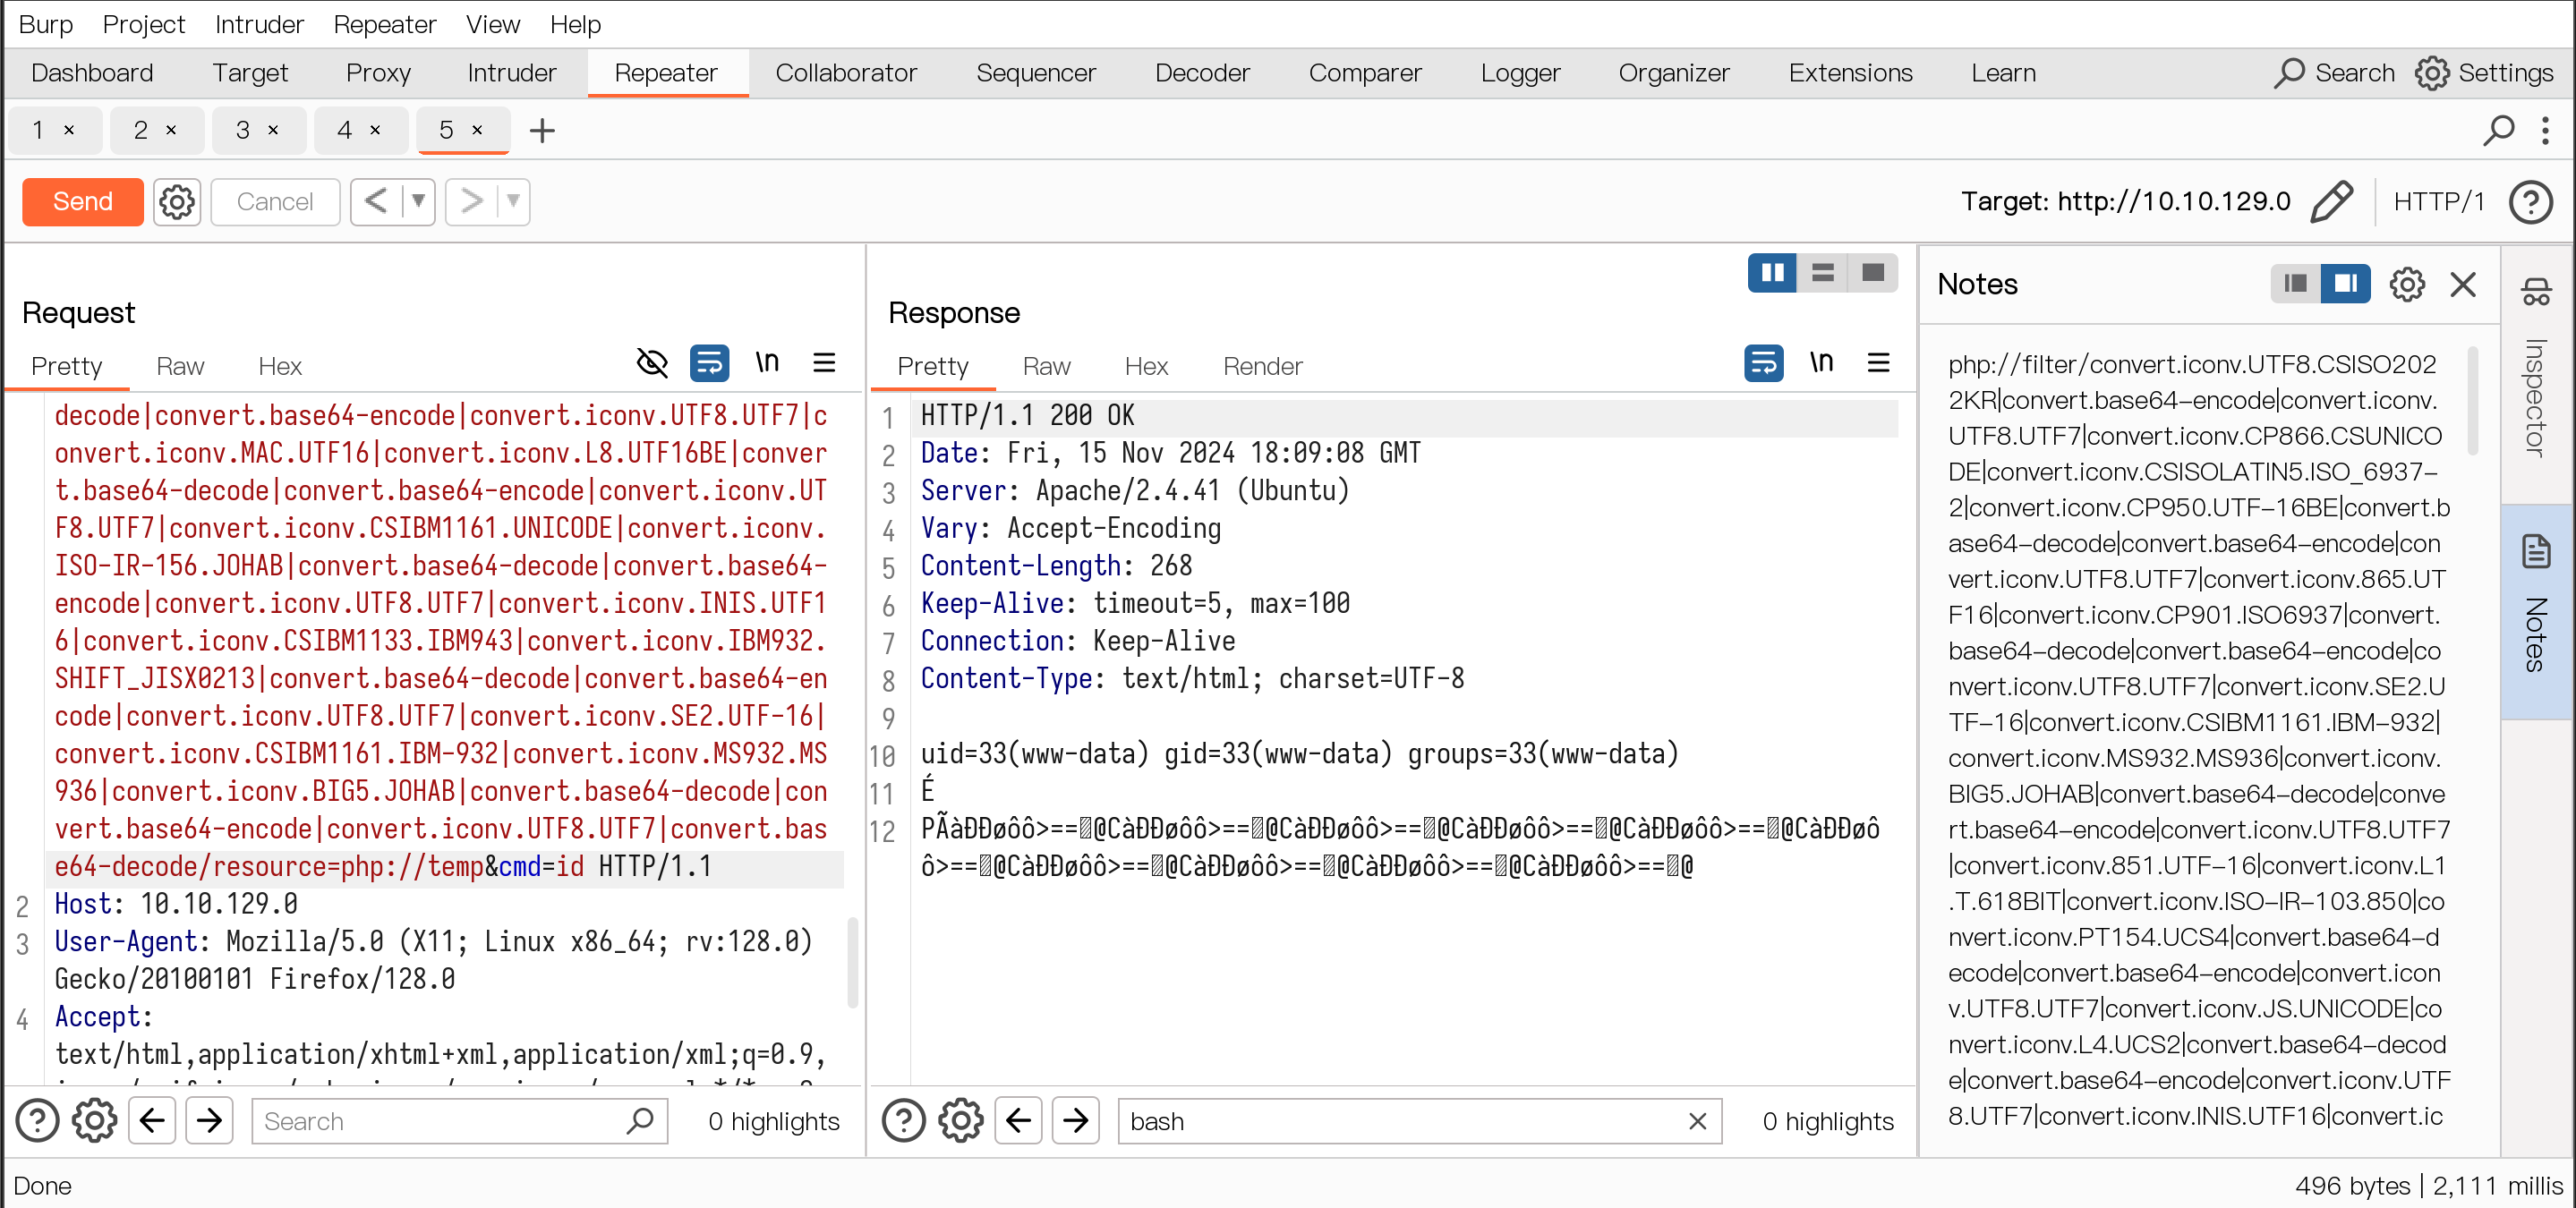Close Repeater tab 3
The image size is (2576, 1208).
pos(273,130)
